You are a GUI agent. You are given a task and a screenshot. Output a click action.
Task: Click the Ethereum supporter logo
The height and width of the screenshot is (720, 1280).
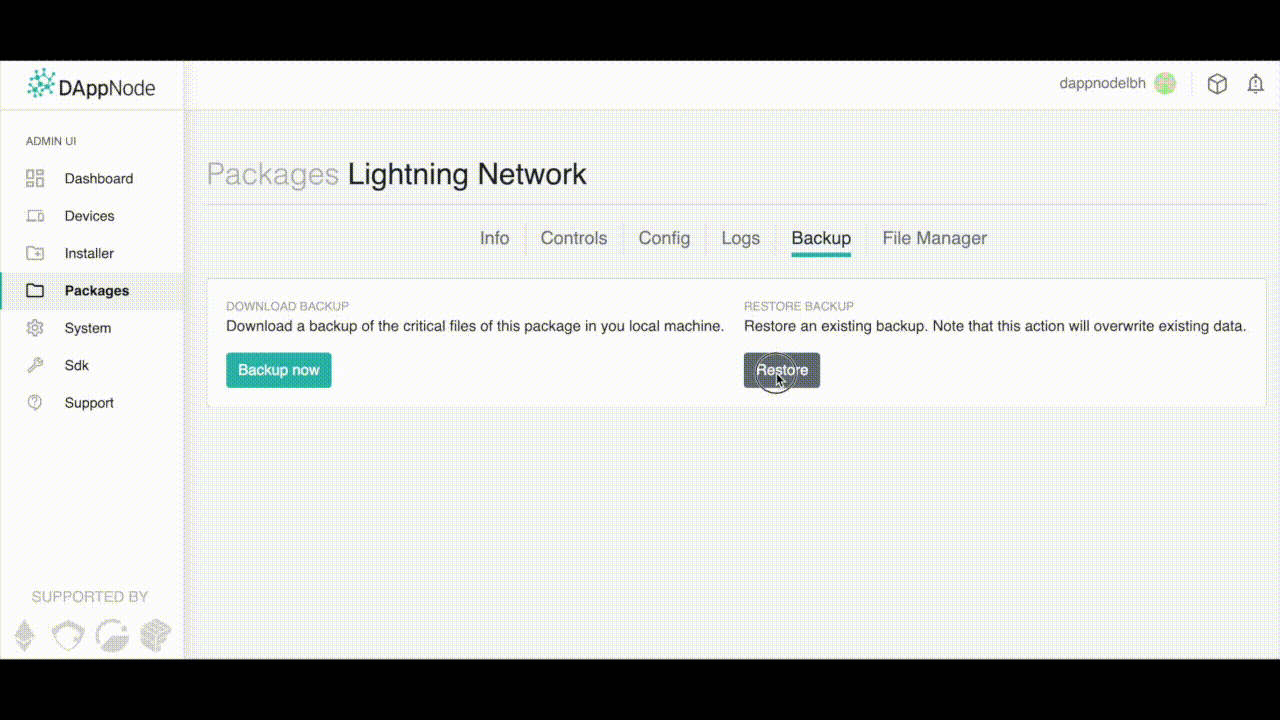(x=24, y=635)
